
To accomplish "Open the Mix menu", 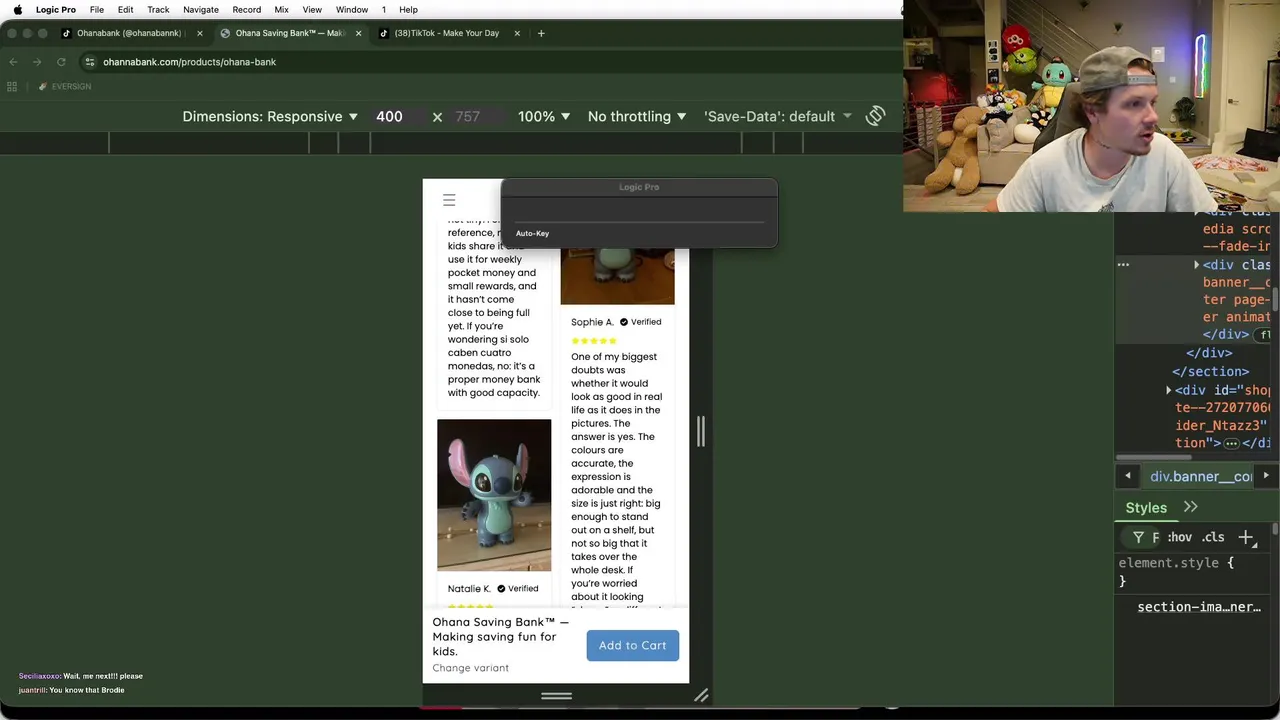I will [x=281, y=10].
